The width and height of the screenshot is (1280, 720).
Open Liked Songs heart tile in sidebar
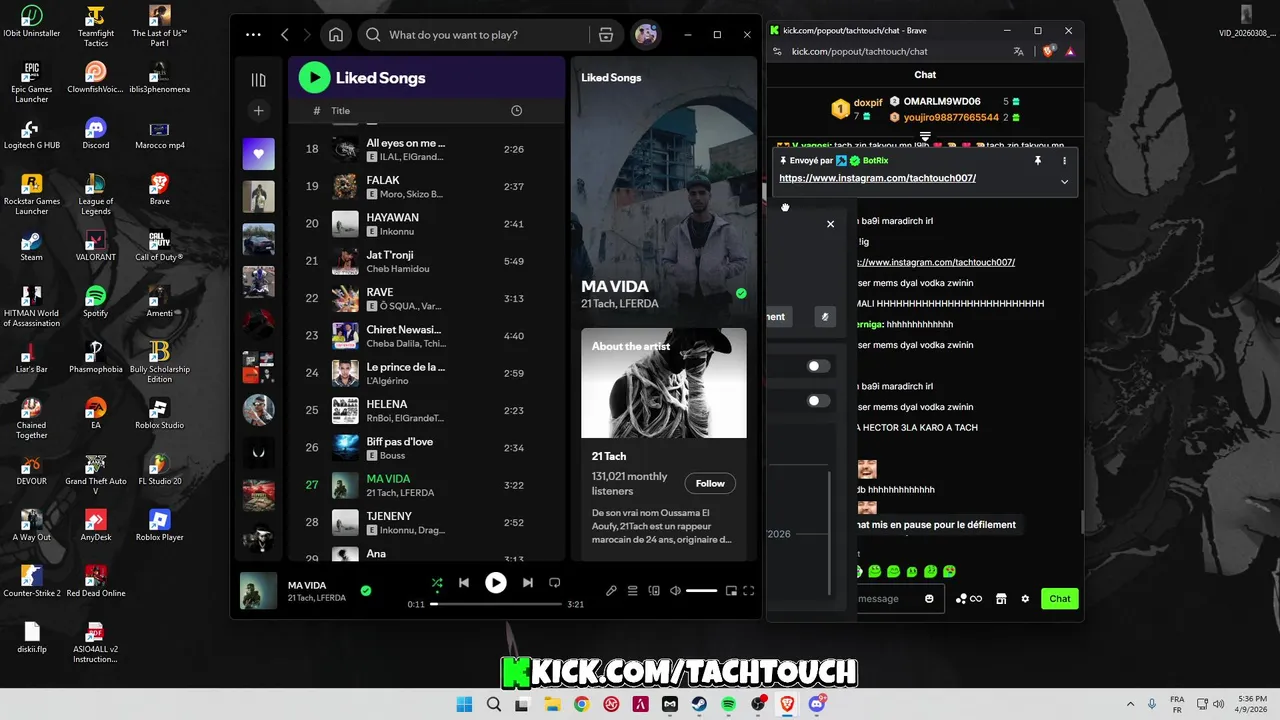[x=258, y=154]
